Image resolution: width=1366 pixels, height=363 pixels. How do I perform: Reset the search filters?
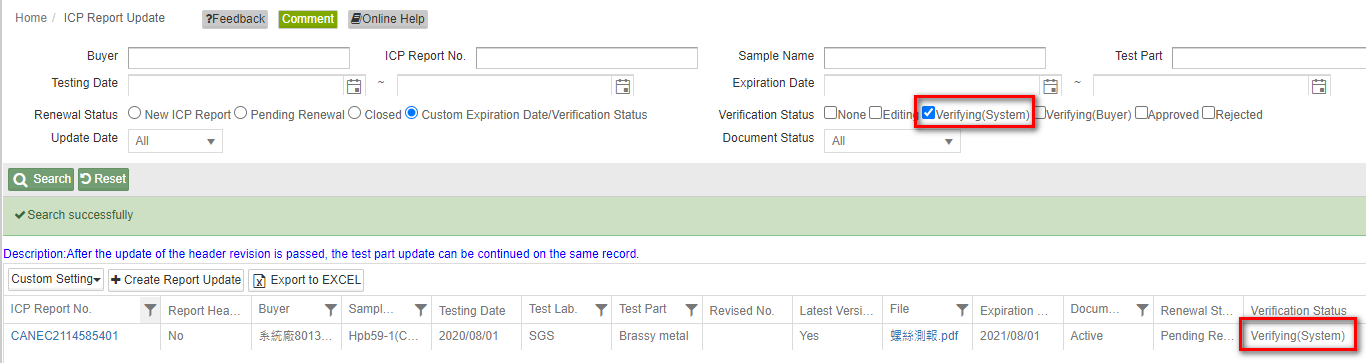click(103, 179)
